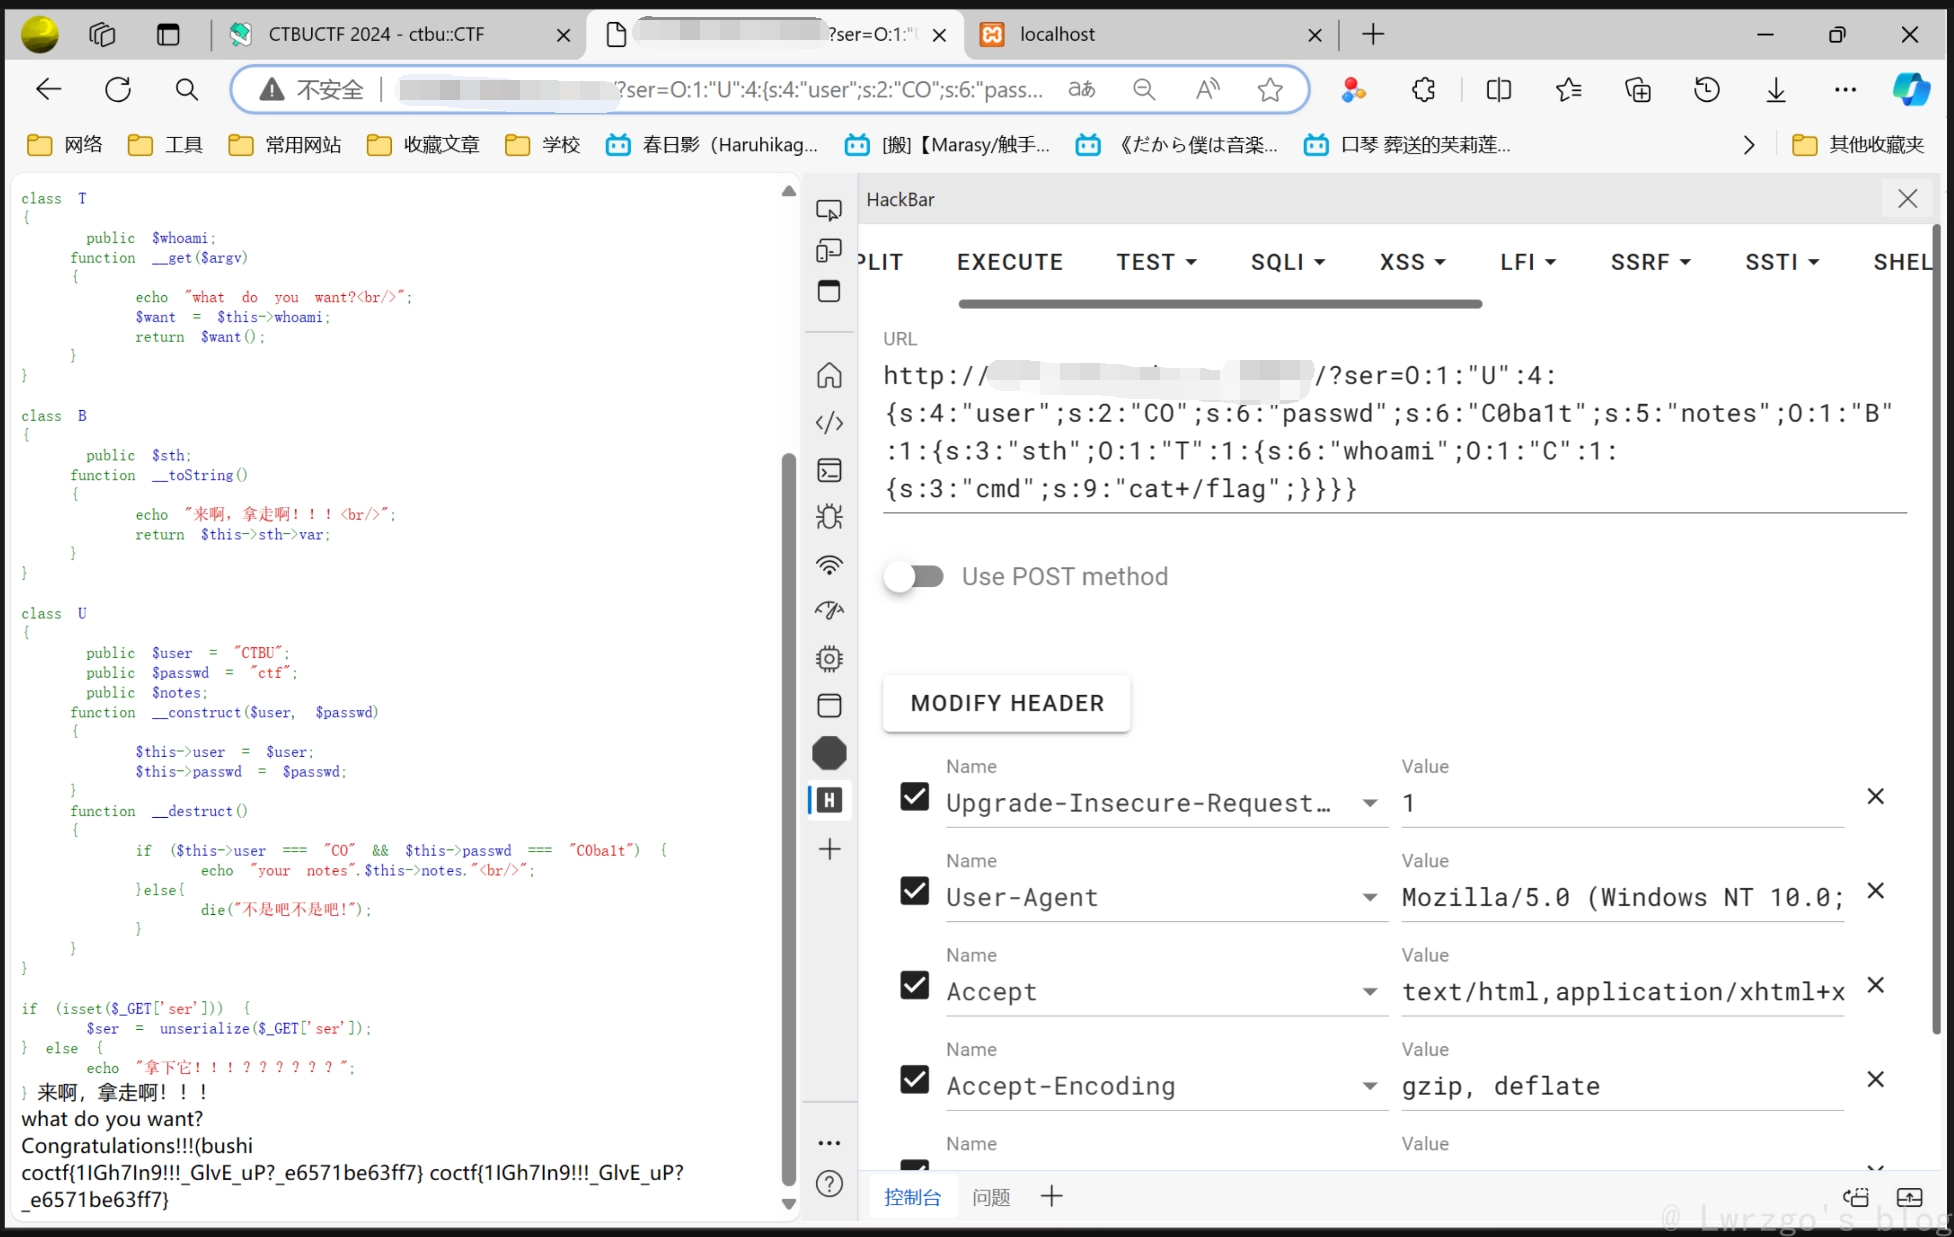Open the 其他收藏夹 folder
The height and width of the screenshot is (1237, 1954).
(1858, 145)
